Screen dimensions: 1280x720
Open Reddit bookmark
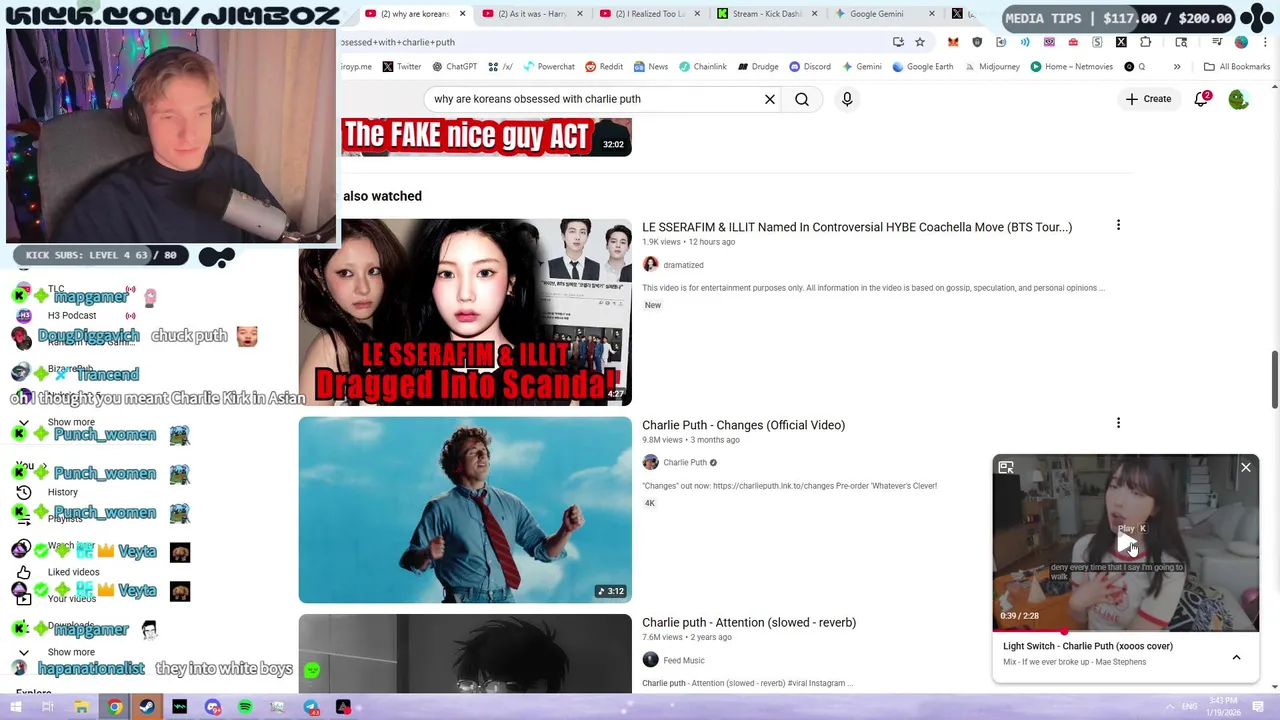tap(604, 67)
